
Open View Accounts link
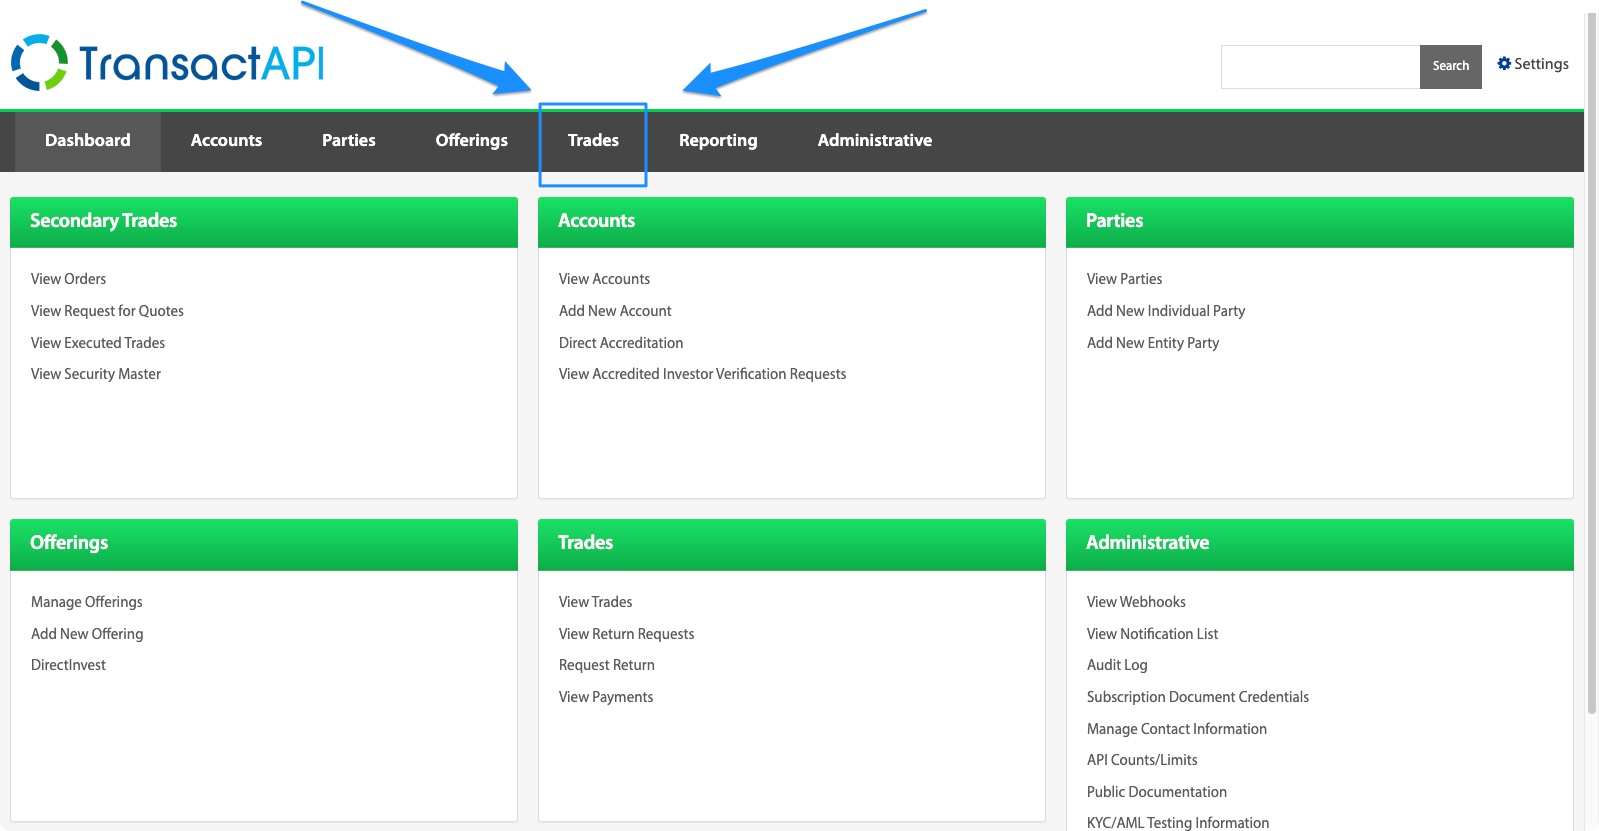pyautogui.click(x=604, y=279)
